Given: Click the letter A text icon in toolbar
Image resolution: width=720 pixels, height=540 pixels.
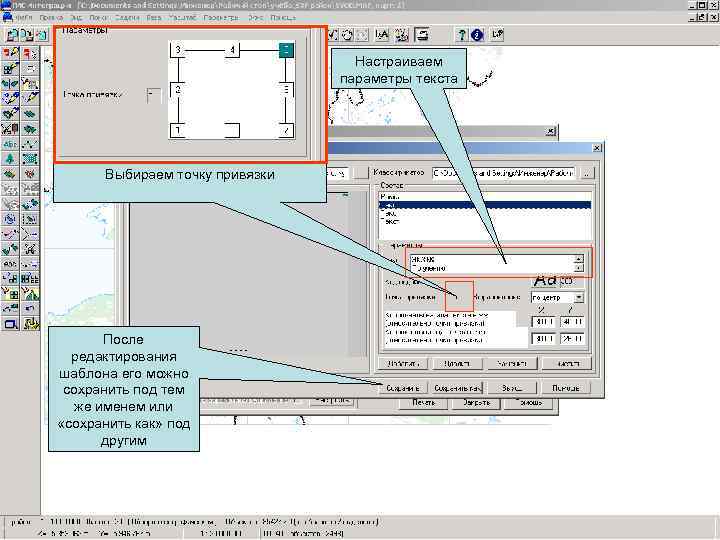Looking at the screenshot, I should pyautogui.click(x=382, y=35).
